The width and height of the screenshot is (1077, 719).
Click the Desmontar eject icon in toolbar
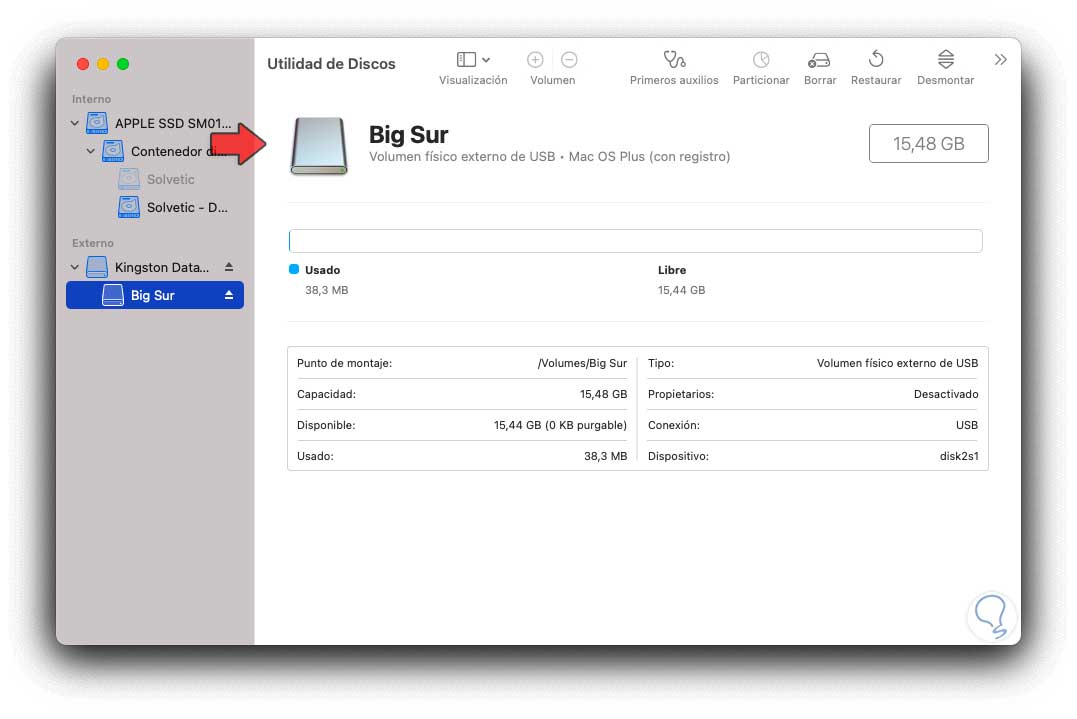click(946, 59)
